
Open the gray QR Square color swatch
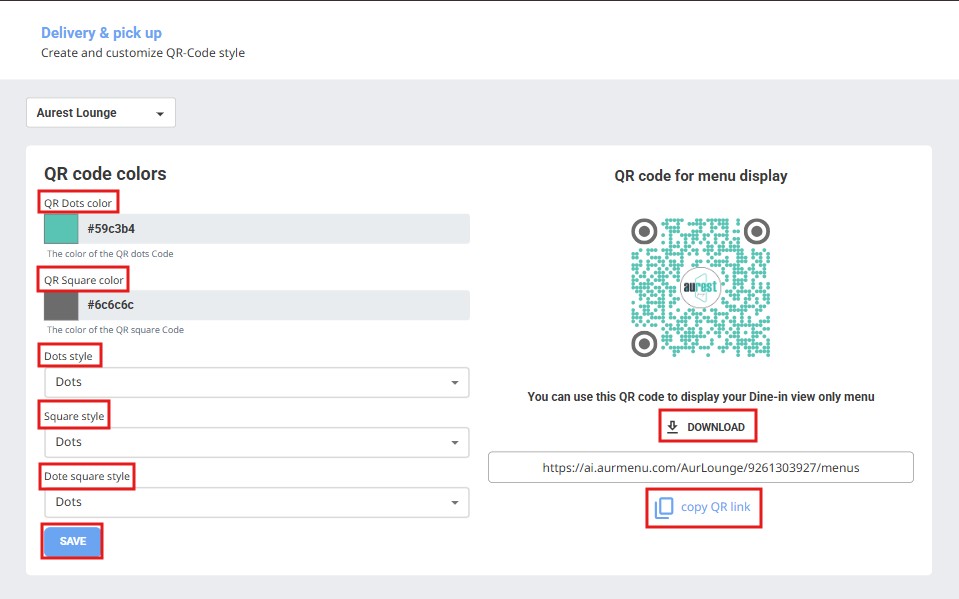[61, 305]
